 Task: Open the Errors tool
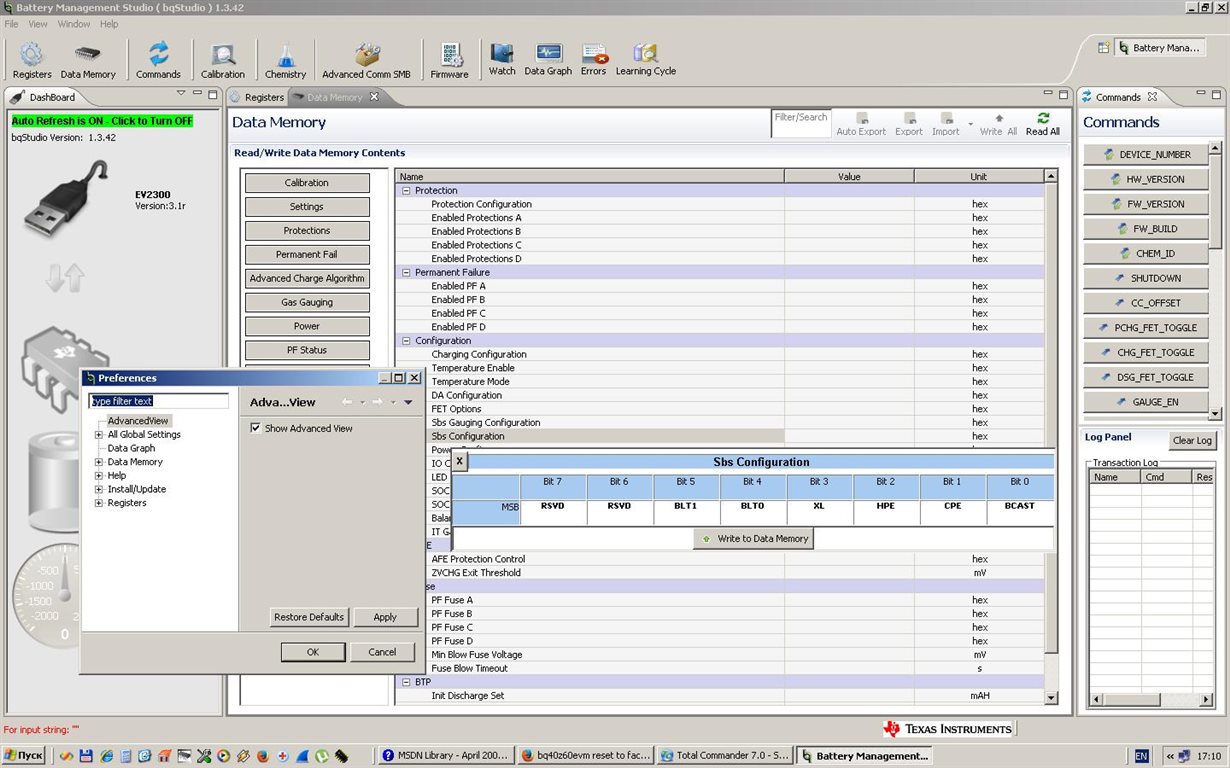pyautogui.click(x=593, y=58)
